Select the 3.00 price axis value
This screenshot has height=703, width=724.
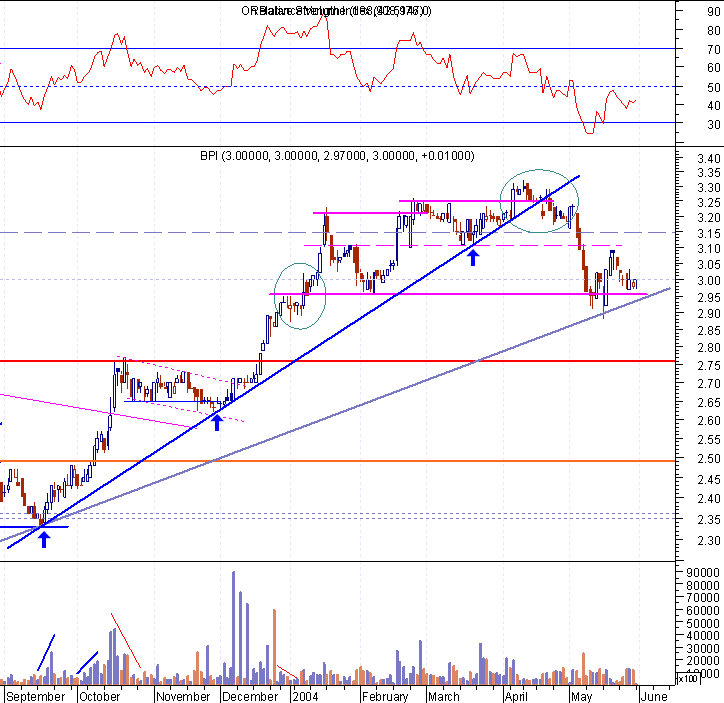tap(709, 280)
